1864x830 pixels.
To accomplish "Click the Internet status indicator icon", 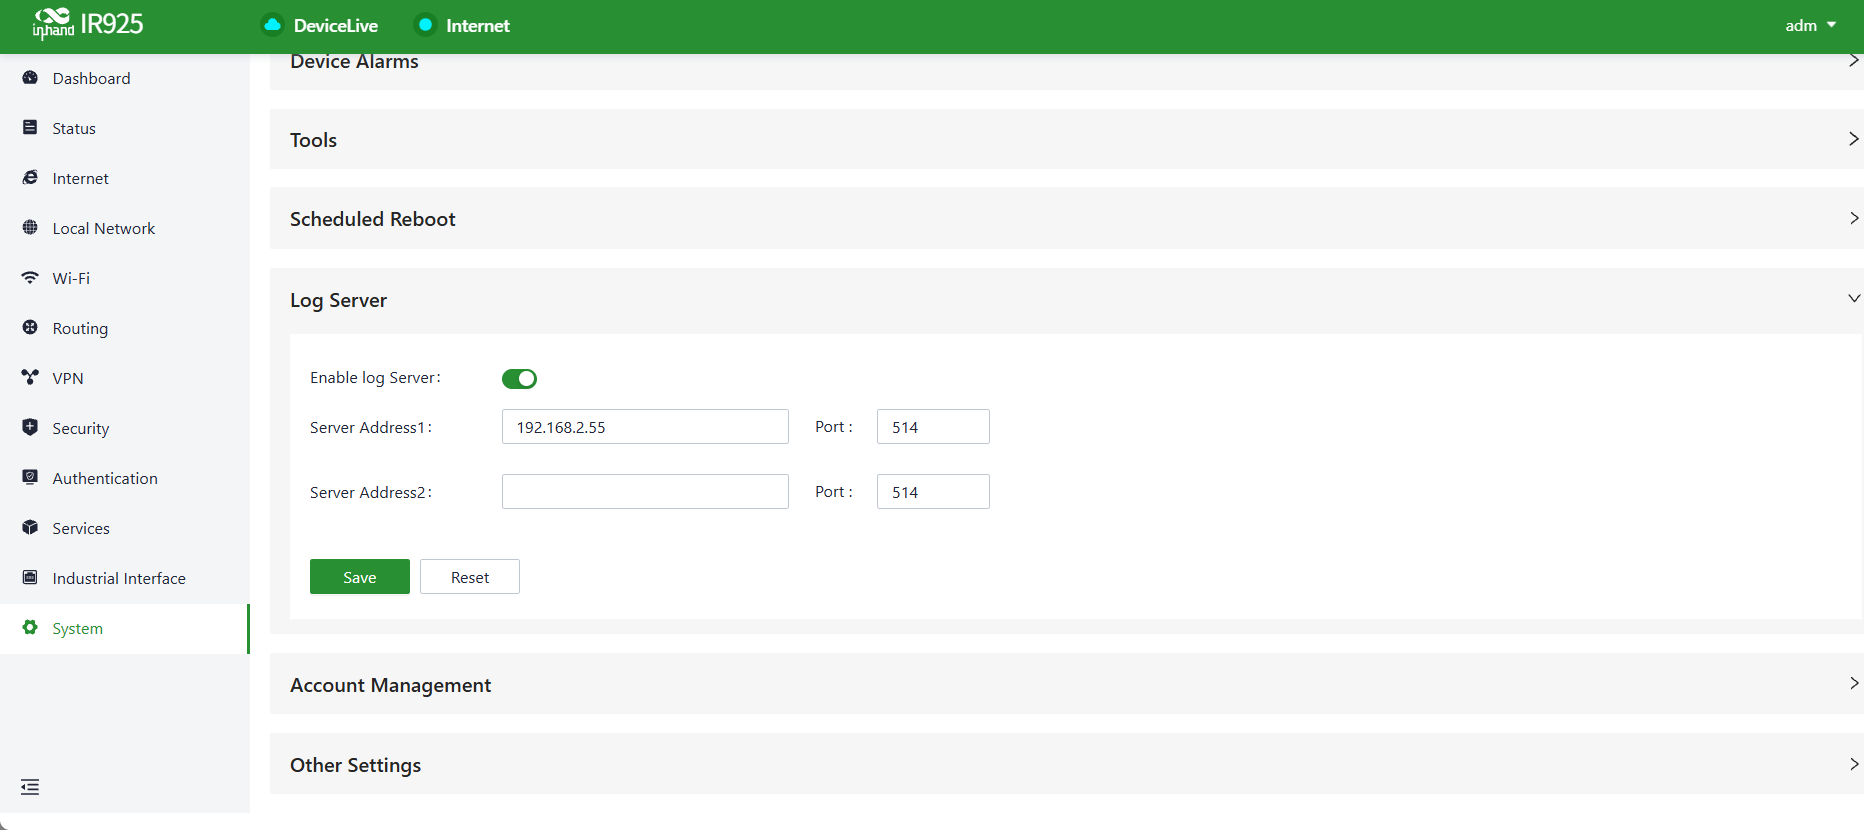I will coord(425,25).
